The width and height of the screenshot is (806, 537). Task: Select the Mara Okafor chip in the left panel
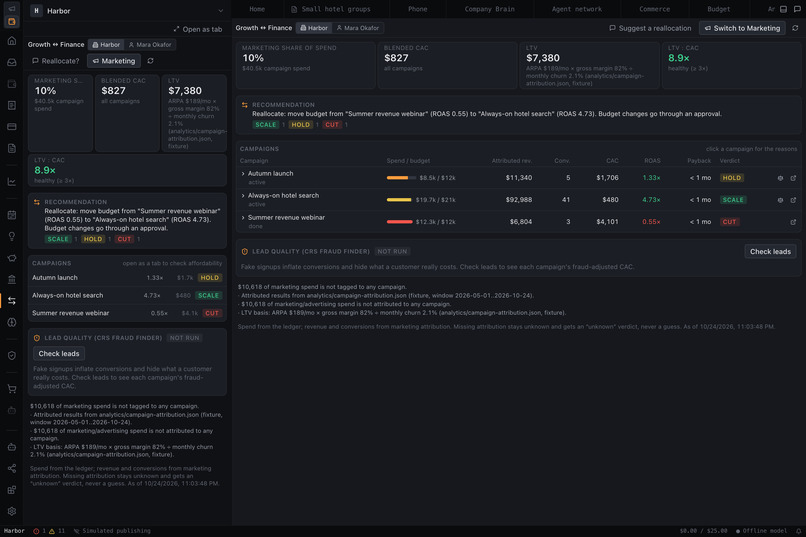tap(150, 45)
